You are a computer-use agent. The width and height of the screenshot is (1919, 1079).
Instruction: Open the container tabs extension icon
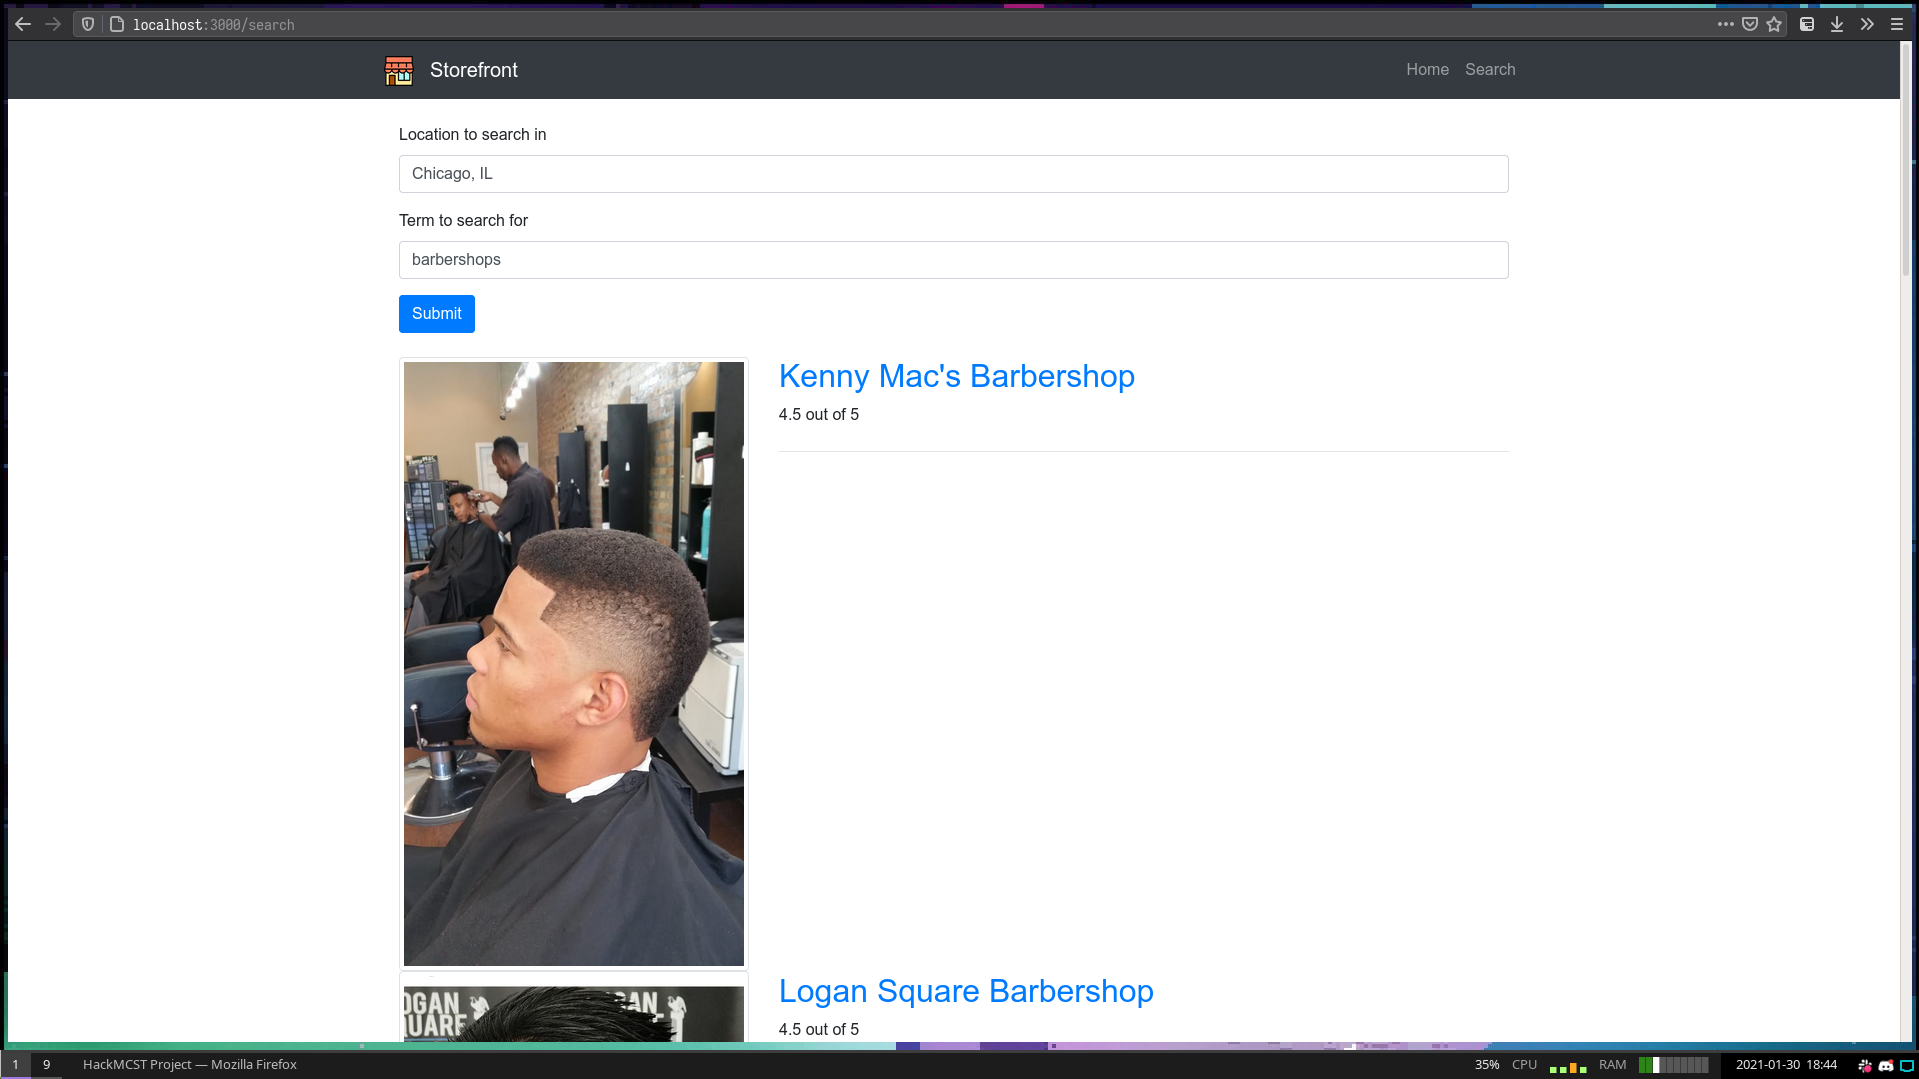point(1807,24)
